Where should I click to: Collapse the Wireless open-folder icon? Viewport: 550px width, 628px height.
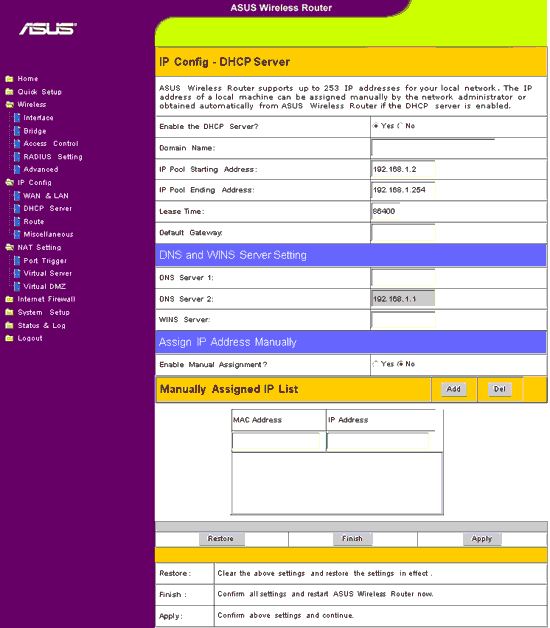click(x=9, y=105)
